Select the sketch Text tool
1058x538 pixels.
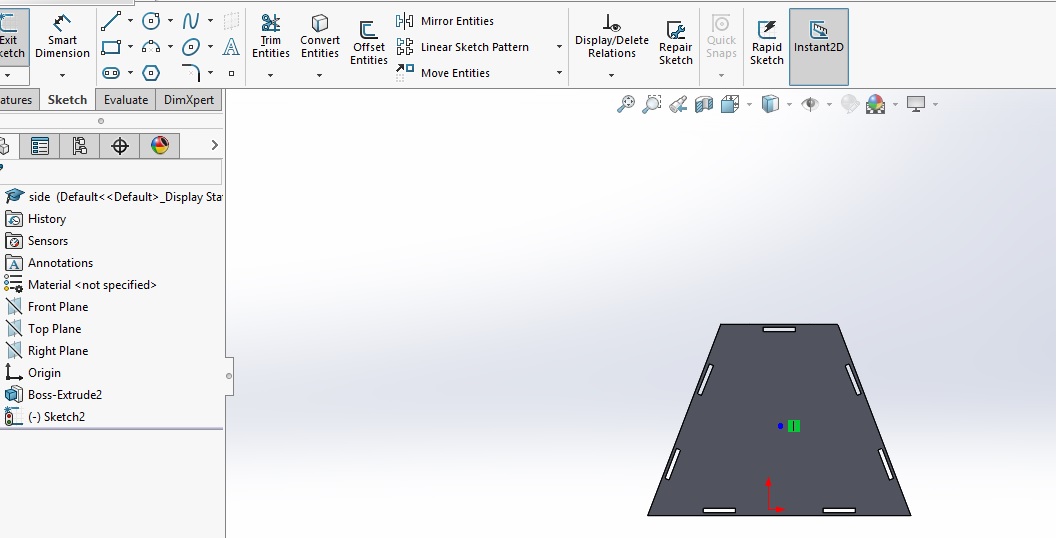point(231,47)
